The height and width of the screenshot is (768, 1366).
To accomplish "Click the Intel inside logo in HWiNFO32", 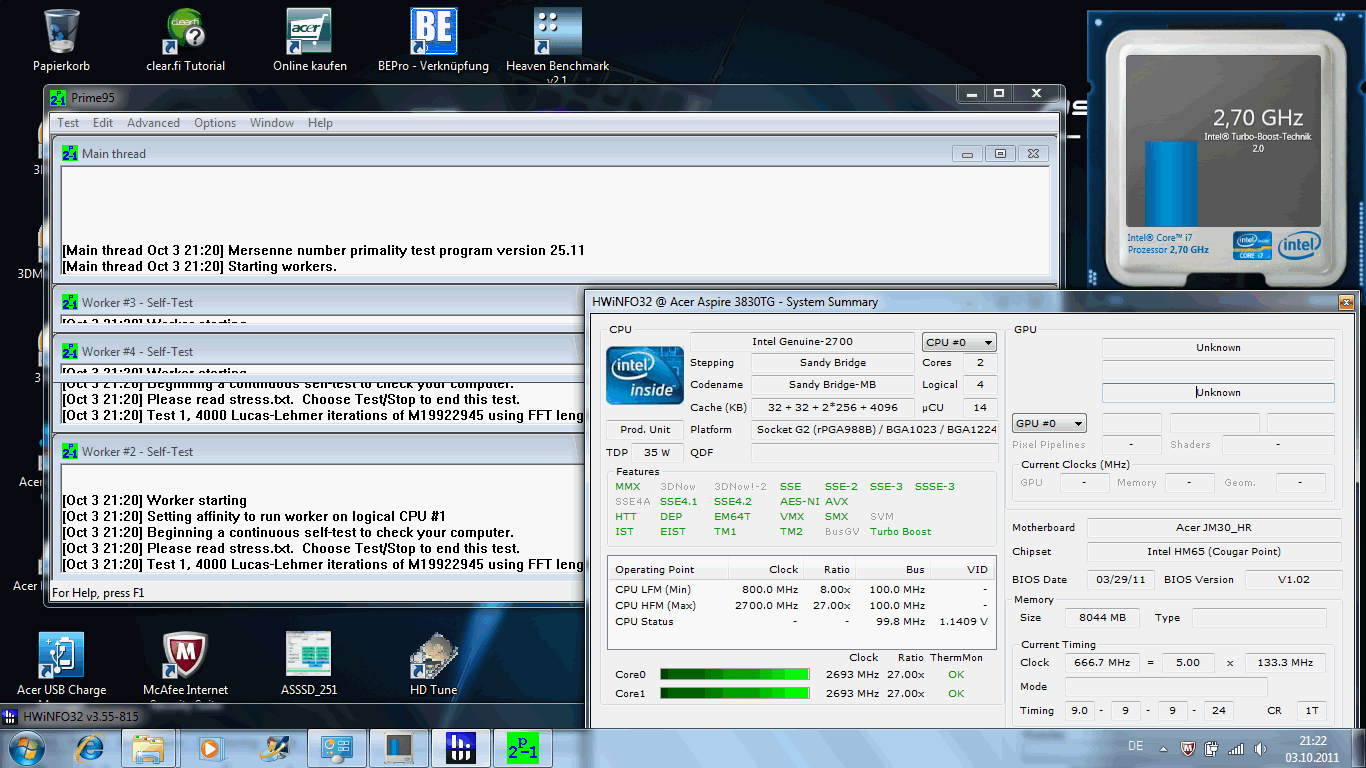I will click(x=645, y=376).
